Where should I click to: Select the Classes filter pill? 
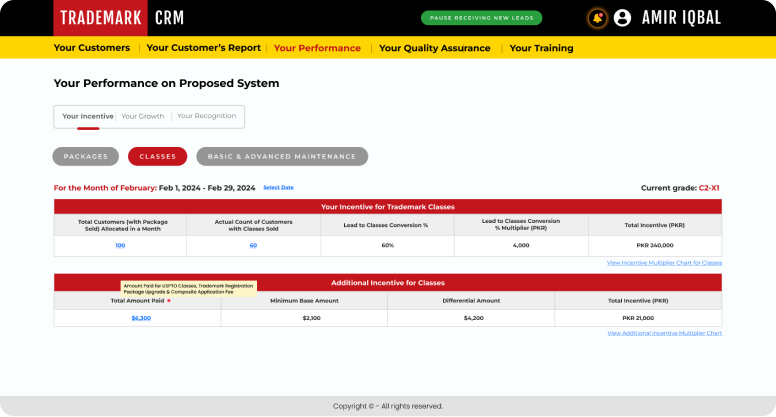[x=157, y=156]
